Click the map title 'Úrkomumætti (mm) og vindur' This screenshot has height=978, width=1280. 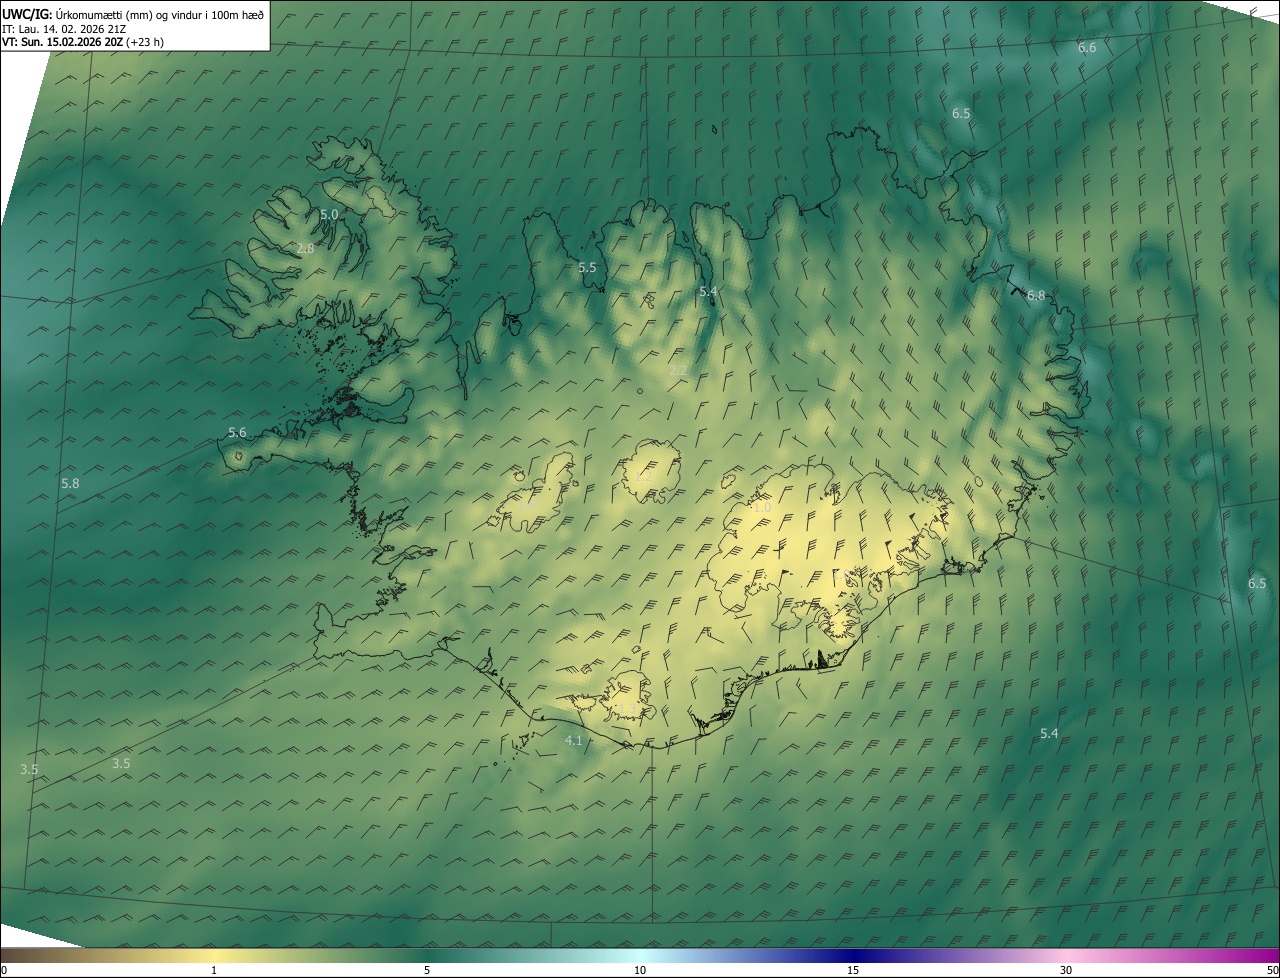tap(120, 14)
